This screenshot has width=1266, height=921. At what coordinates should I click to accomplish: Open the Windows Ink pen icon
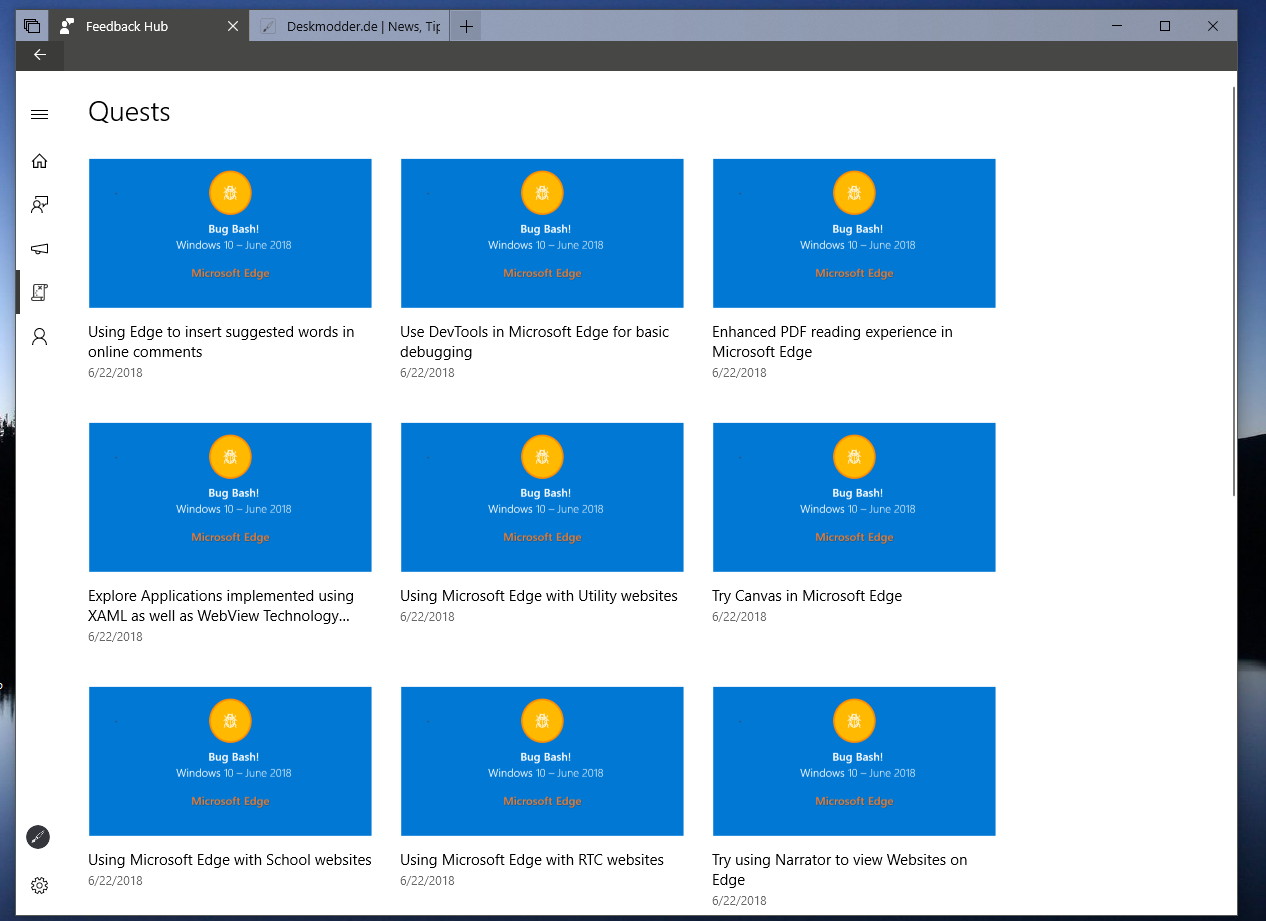(x=38, y=837)
